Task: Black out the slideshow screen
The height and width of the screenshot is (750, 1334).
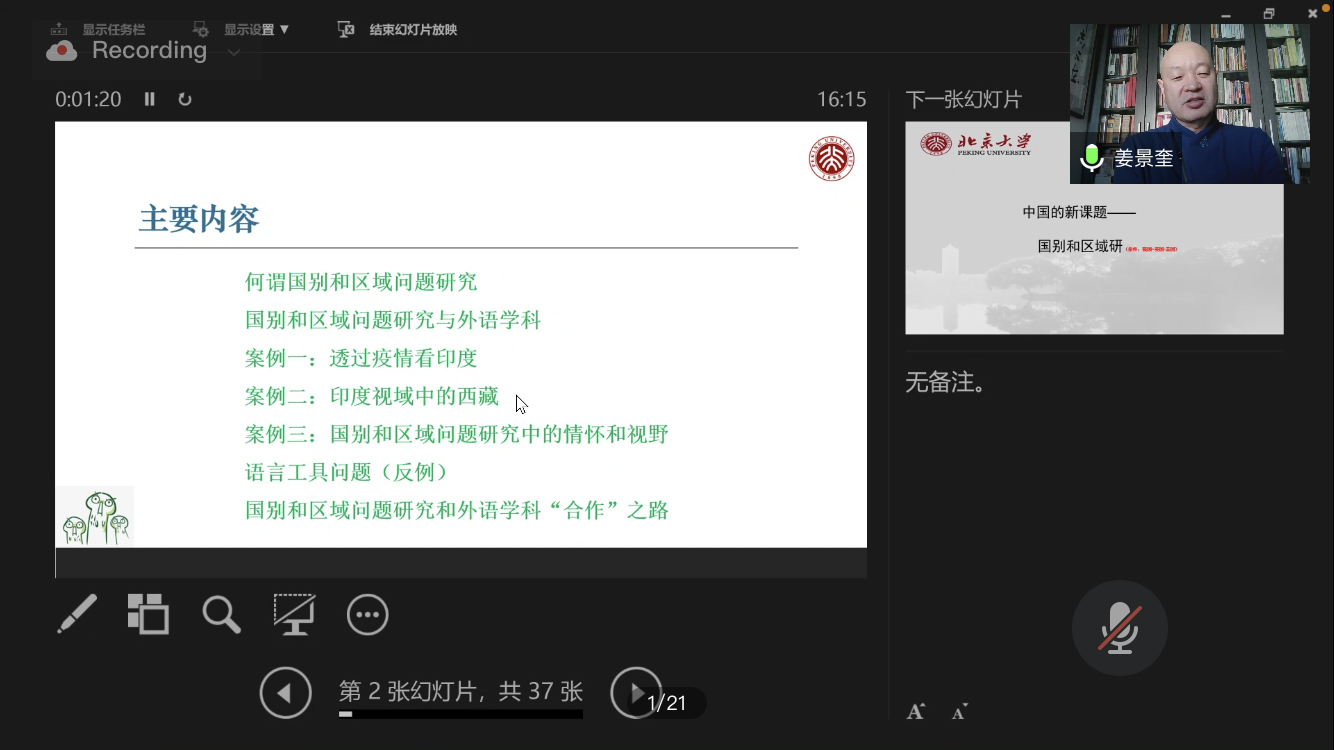Action: click(294, 614)
